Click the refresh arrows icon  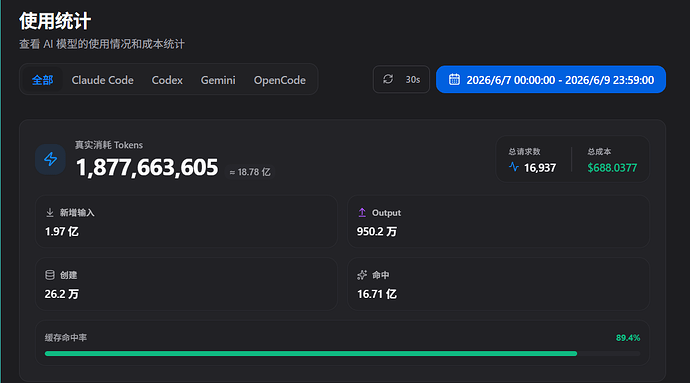click(x=388, y=79)
